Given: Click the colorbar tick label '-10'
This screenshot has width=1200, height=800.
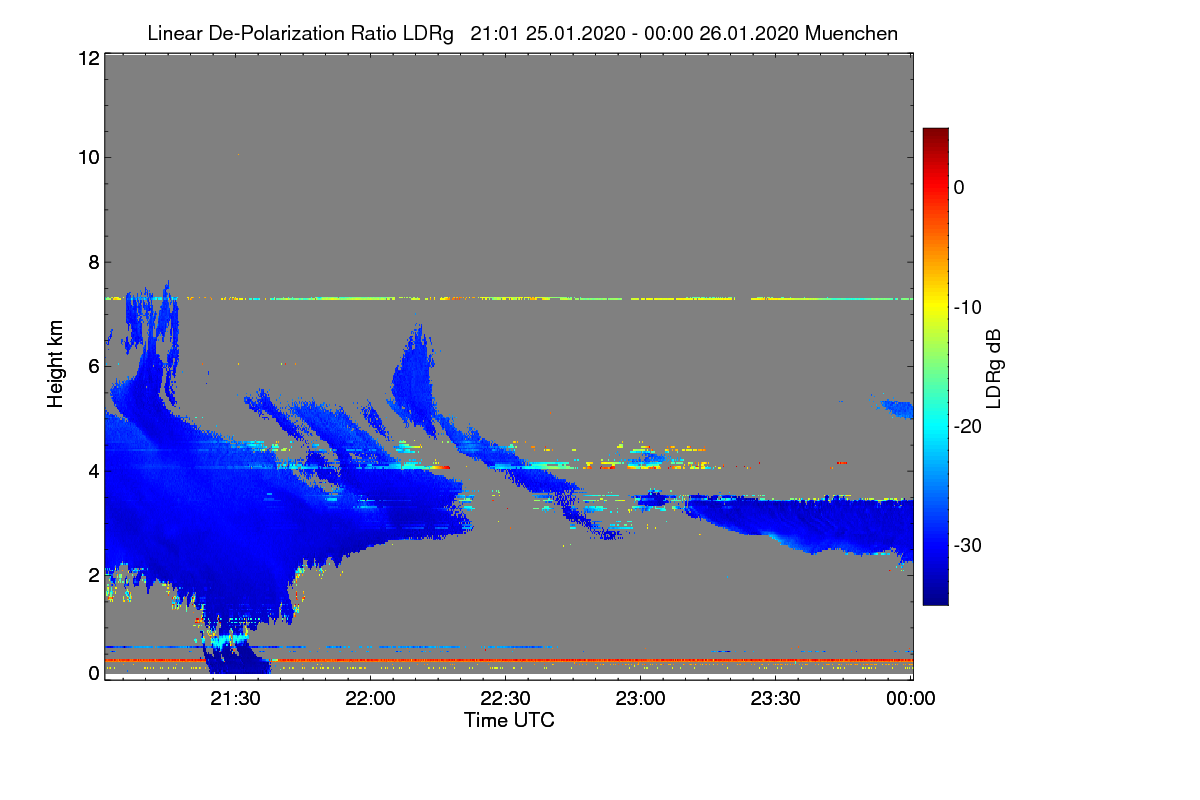Looking at the screenshot, I should (x=968, y=307).
